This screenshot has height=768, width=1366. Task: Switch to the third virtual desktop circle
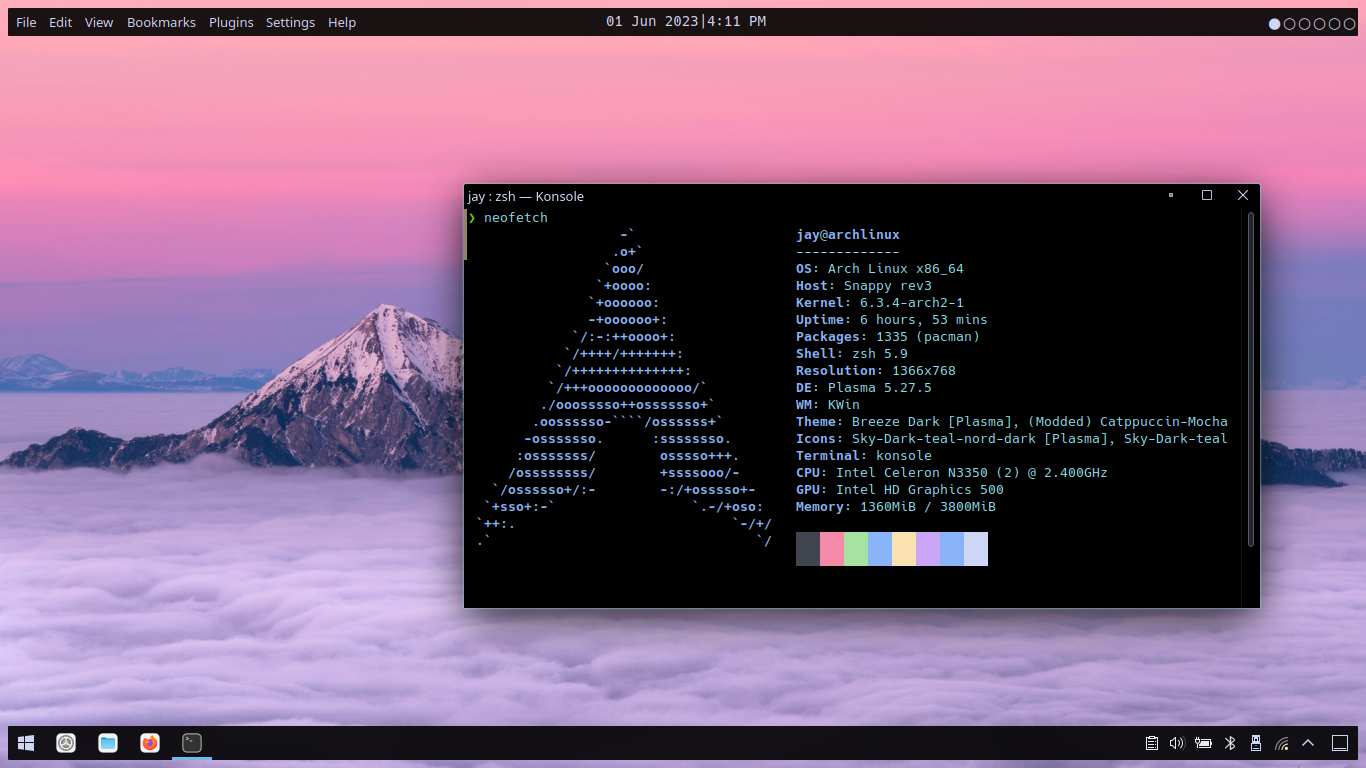click(x=1304, y=24)
